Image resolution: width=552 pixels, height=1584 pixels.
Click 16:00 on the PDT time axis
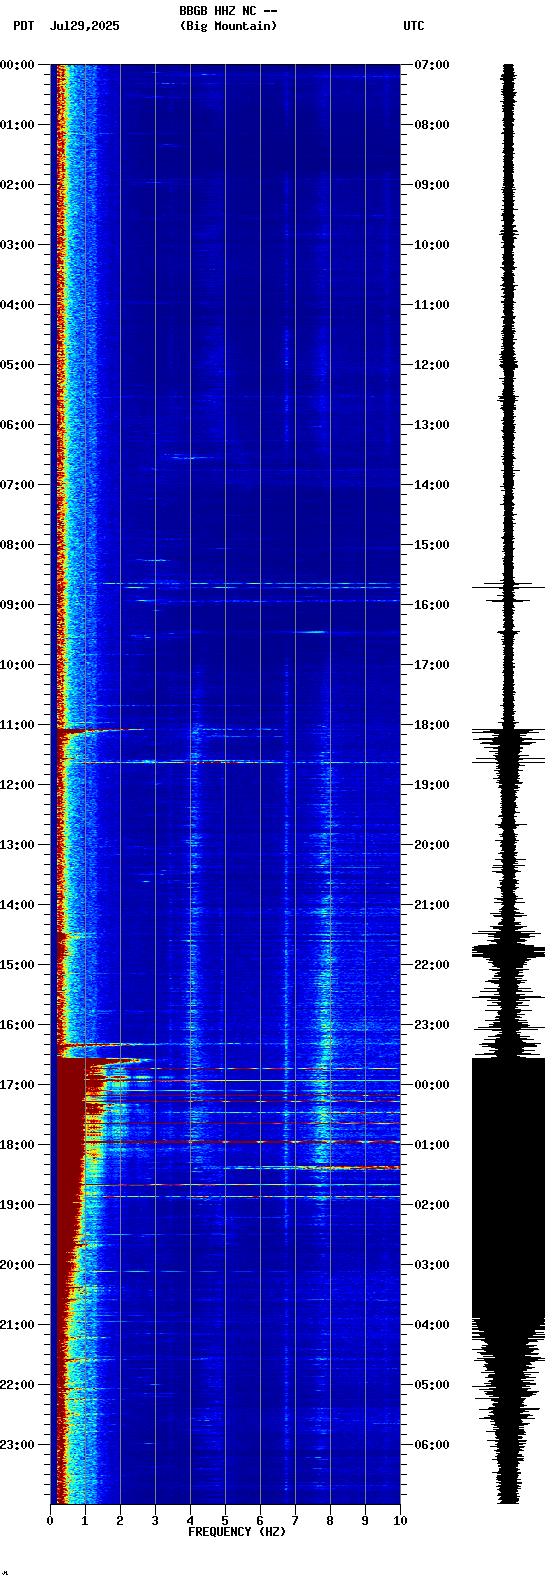pyautogui.click(x=17, y=1025)
